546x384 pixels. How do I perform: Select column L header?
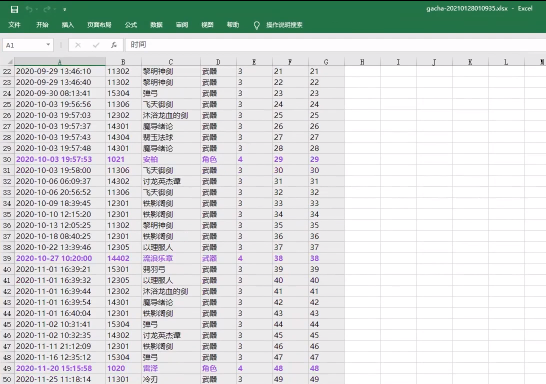(506, 62)
